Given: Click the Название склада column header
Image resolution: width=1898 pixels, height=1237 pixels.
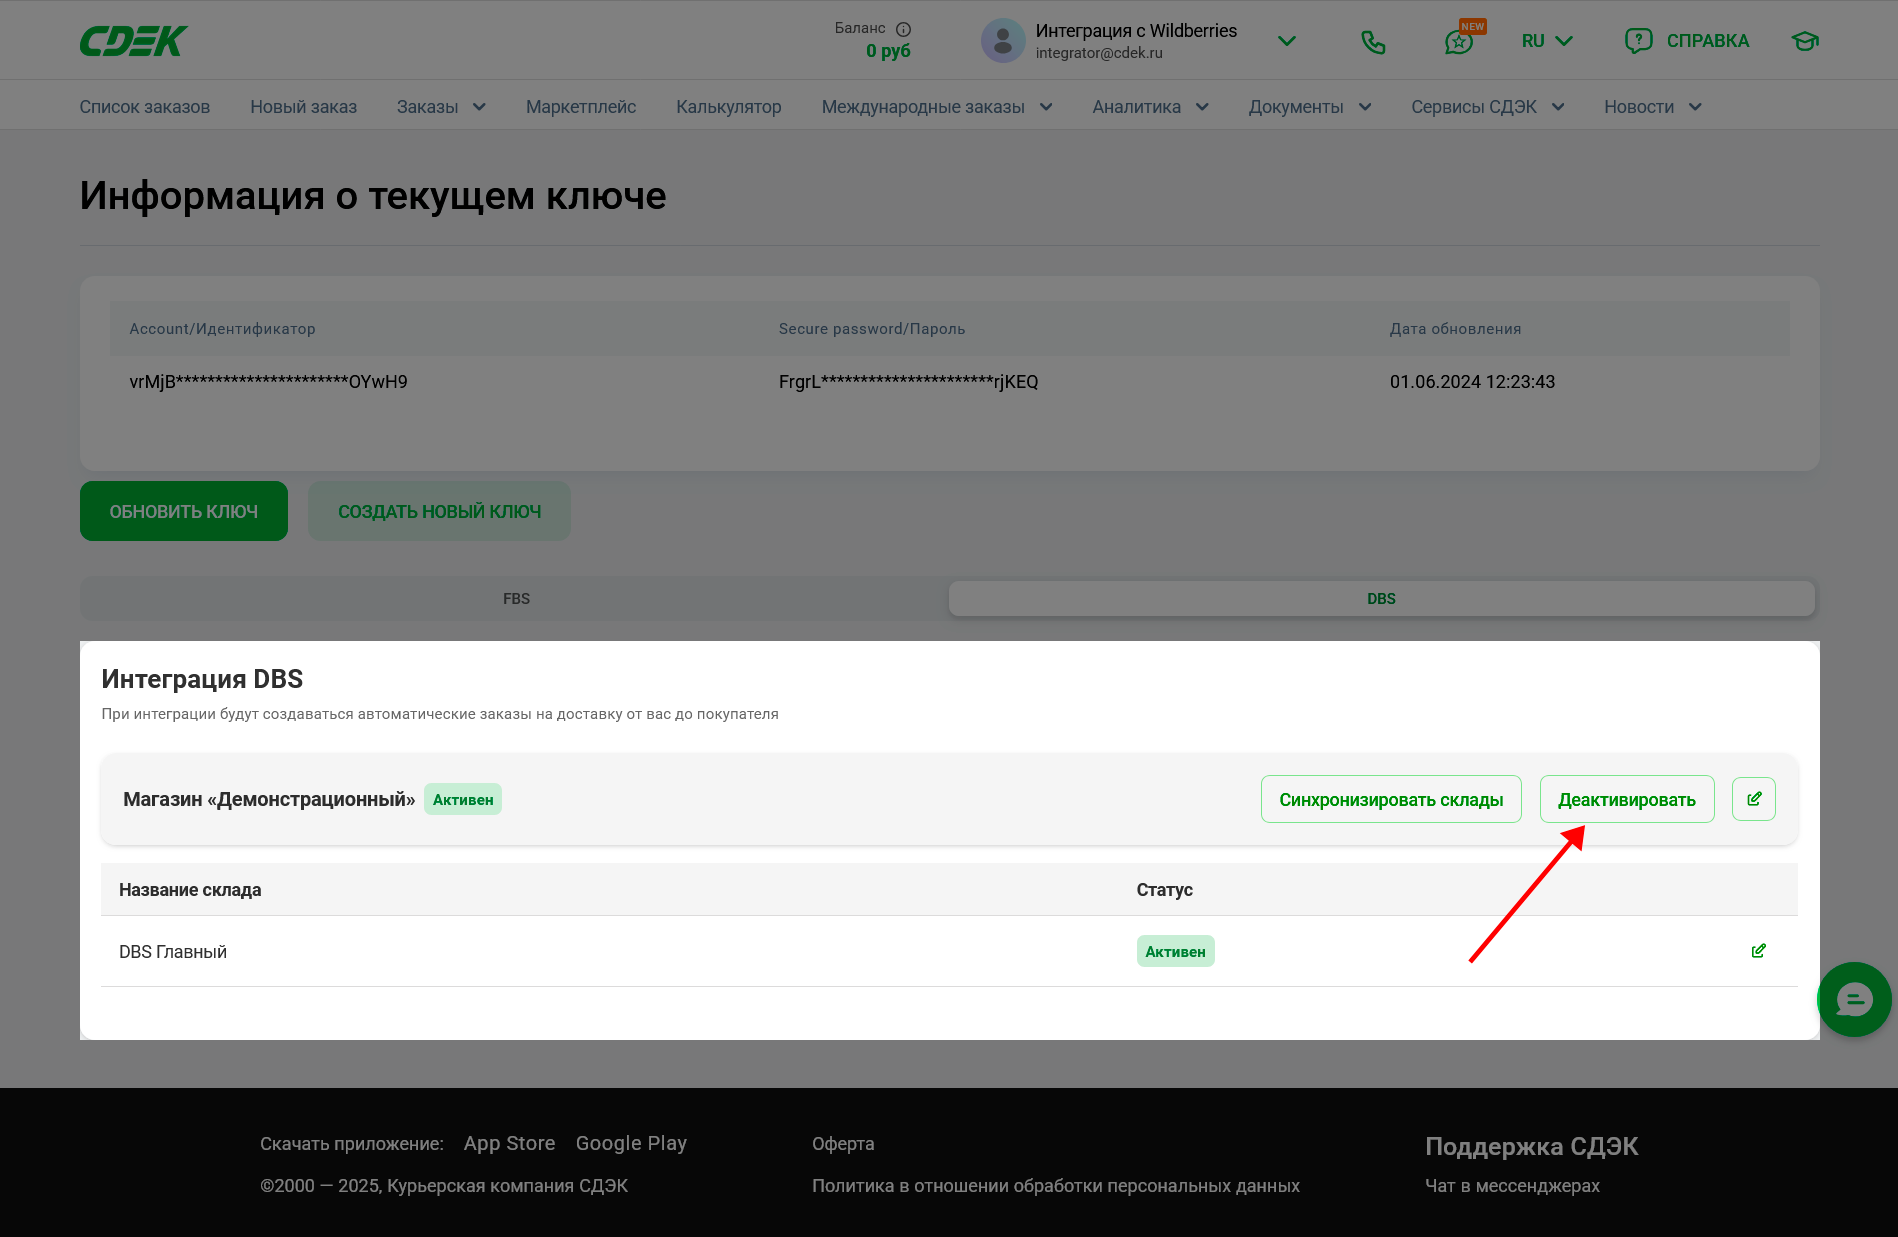Looking at the screenshot, I should click(x=190, y=890).
